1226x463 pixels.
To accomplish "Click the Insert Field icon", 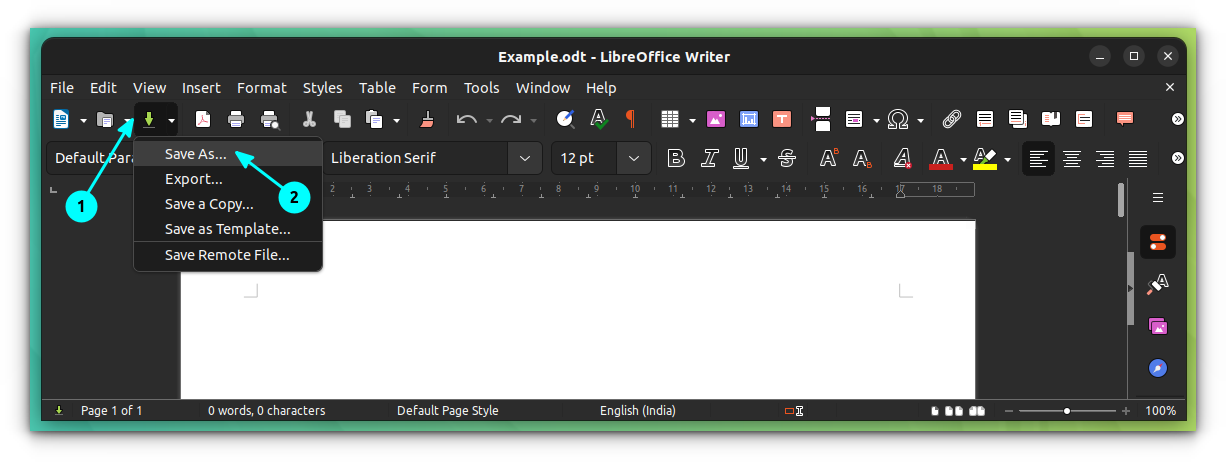I will [x=854, y=119].
